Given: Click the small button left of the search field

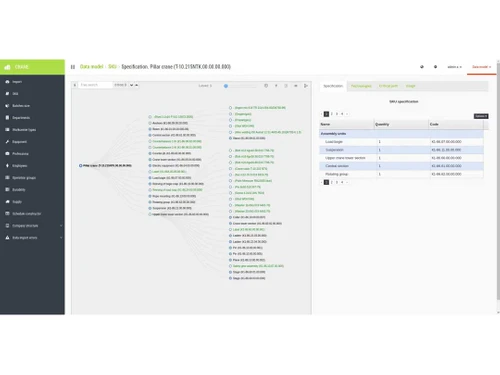Looking at the screenshot, I should pyautogui.click(x=75, y=85).
